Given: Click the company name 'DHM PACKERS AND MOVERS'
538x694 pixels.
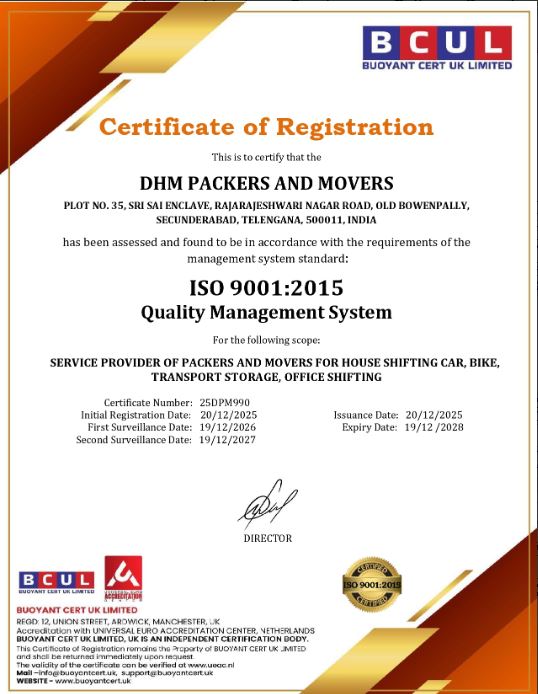Looking at the screenshot, I should (266, 183).
